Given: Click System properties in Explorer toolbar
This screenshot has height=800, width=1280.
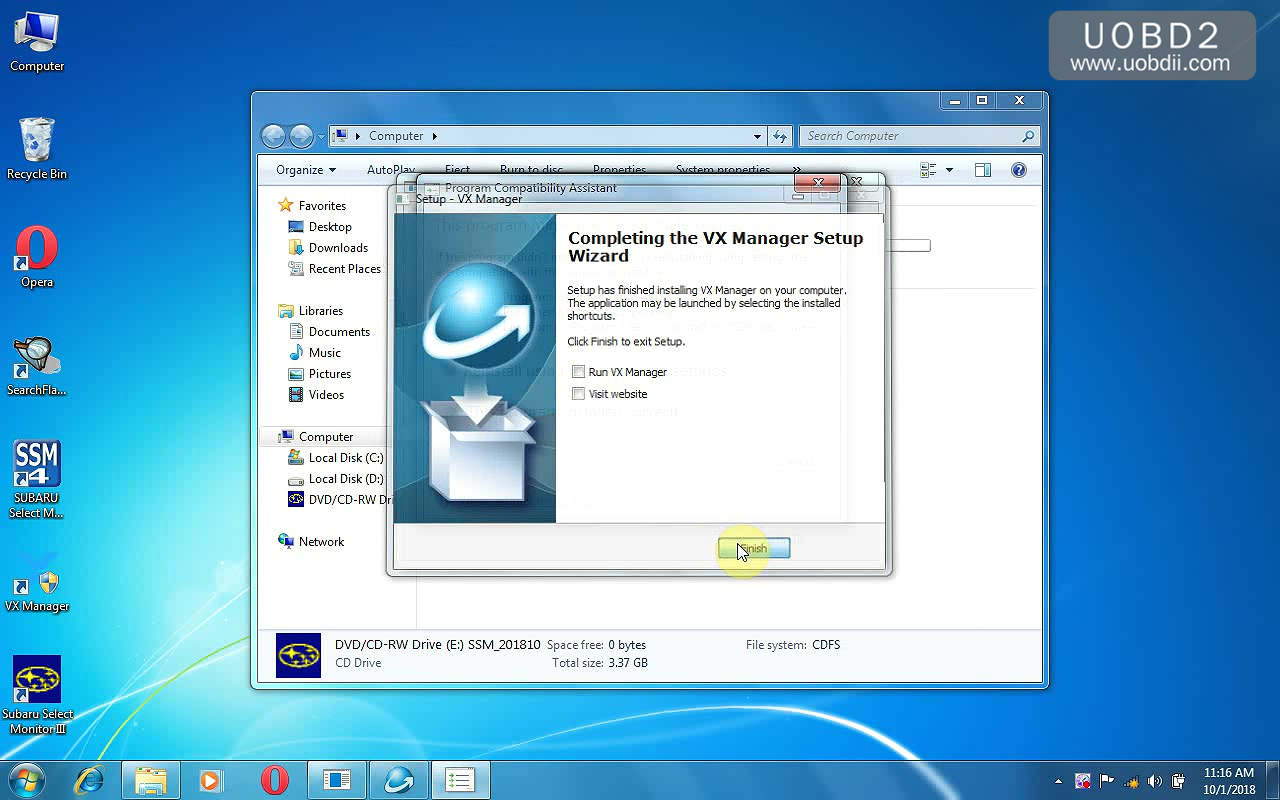Looking at the screenshot, I should pos(722,170).
